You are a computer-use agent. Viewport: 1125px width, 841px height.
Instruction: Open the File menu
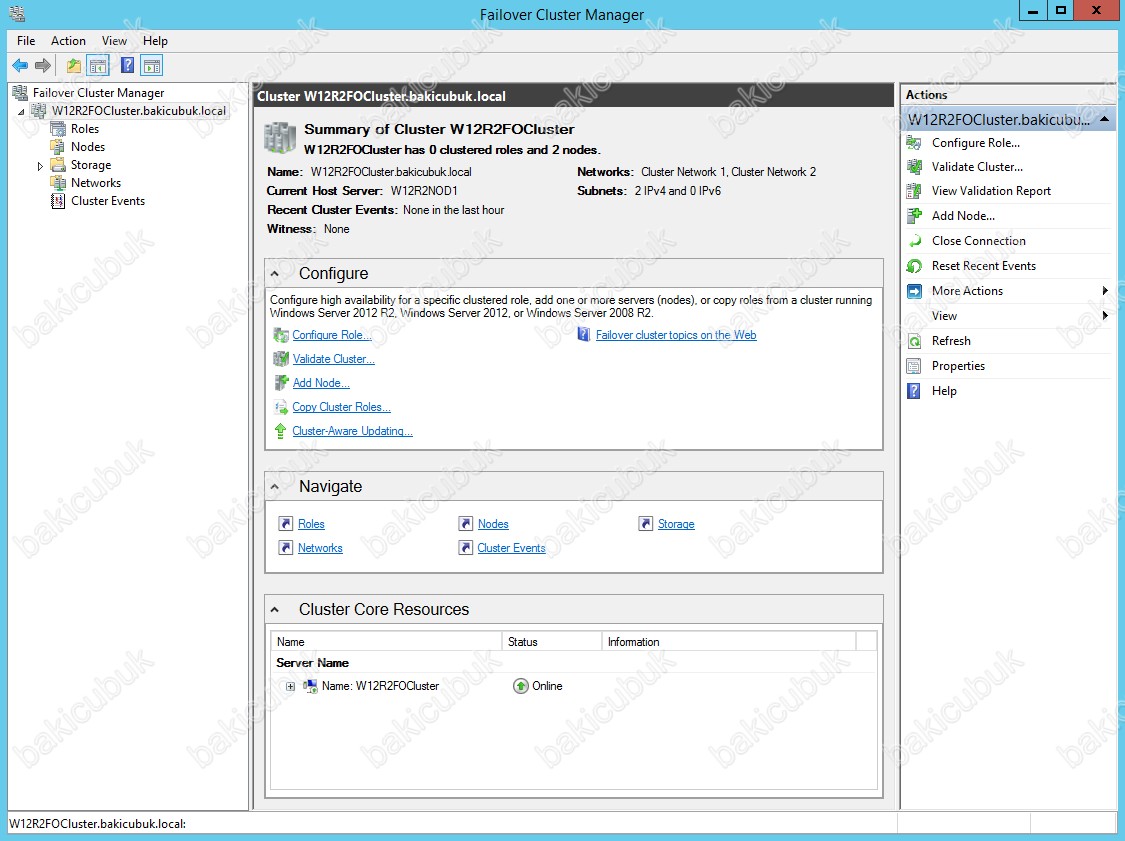click(26, 41)
